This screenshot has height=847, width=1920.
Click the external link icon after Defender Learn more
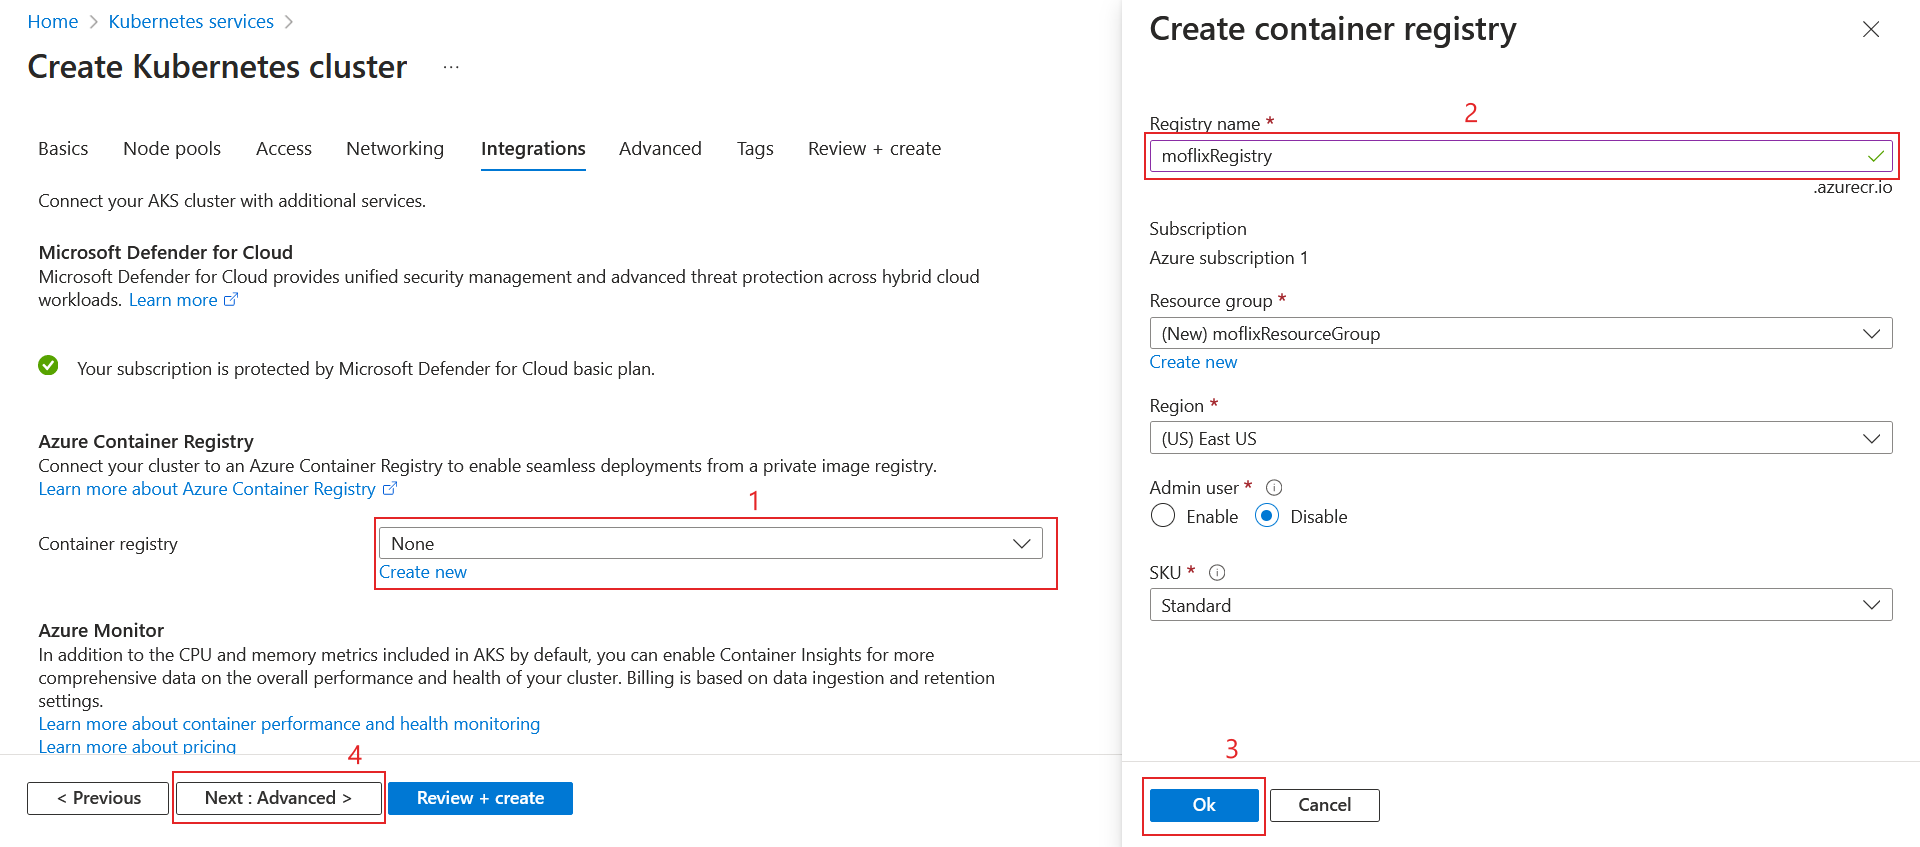[x=231, y=300]
